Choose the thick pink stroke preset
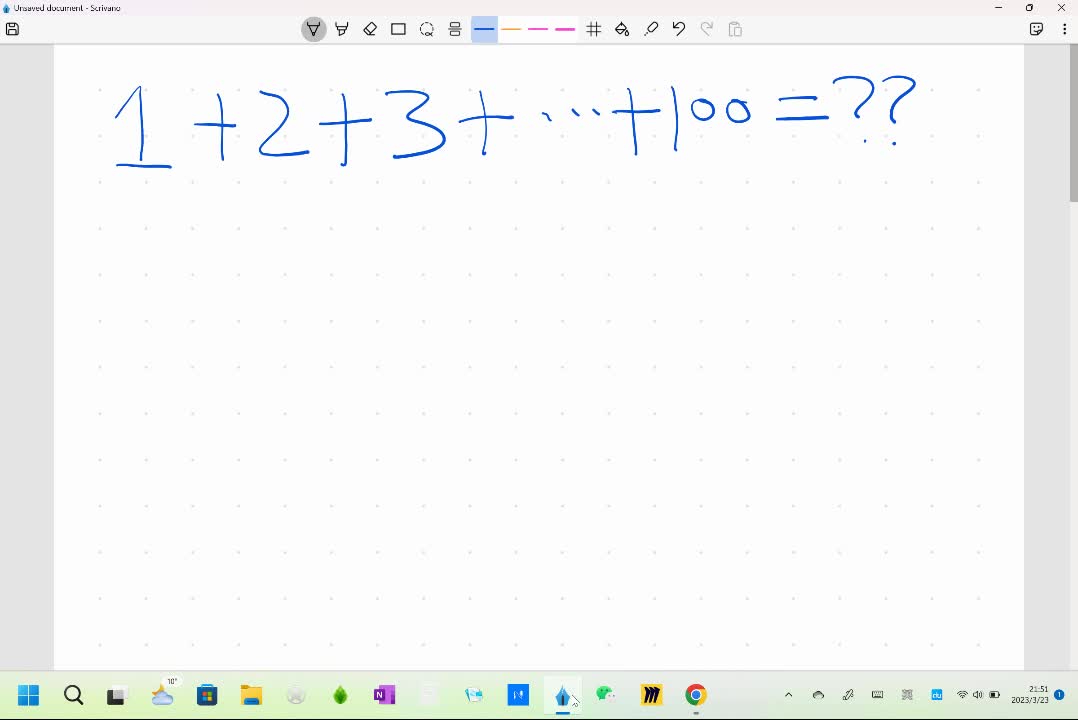 click(x=565, y=29)
